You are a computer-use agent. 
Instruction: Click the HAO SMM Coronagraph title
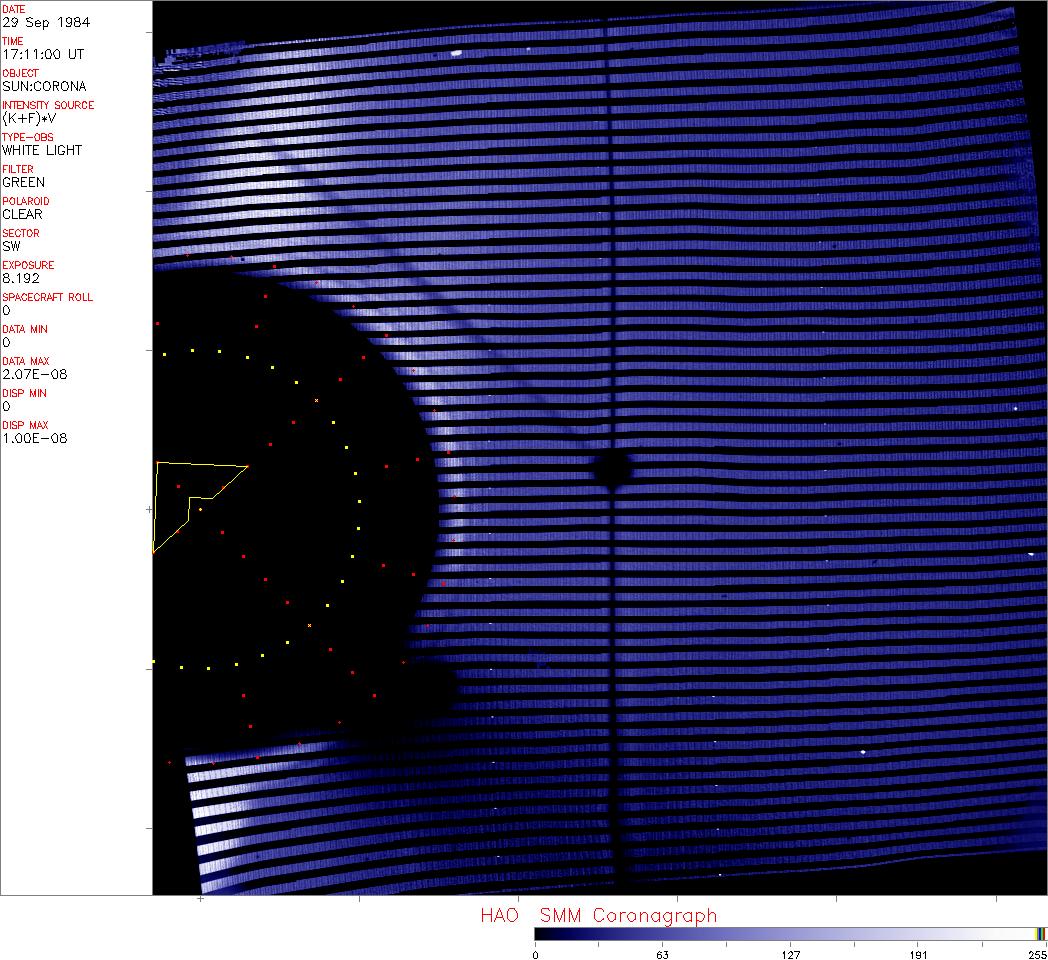tap(598, 915)
